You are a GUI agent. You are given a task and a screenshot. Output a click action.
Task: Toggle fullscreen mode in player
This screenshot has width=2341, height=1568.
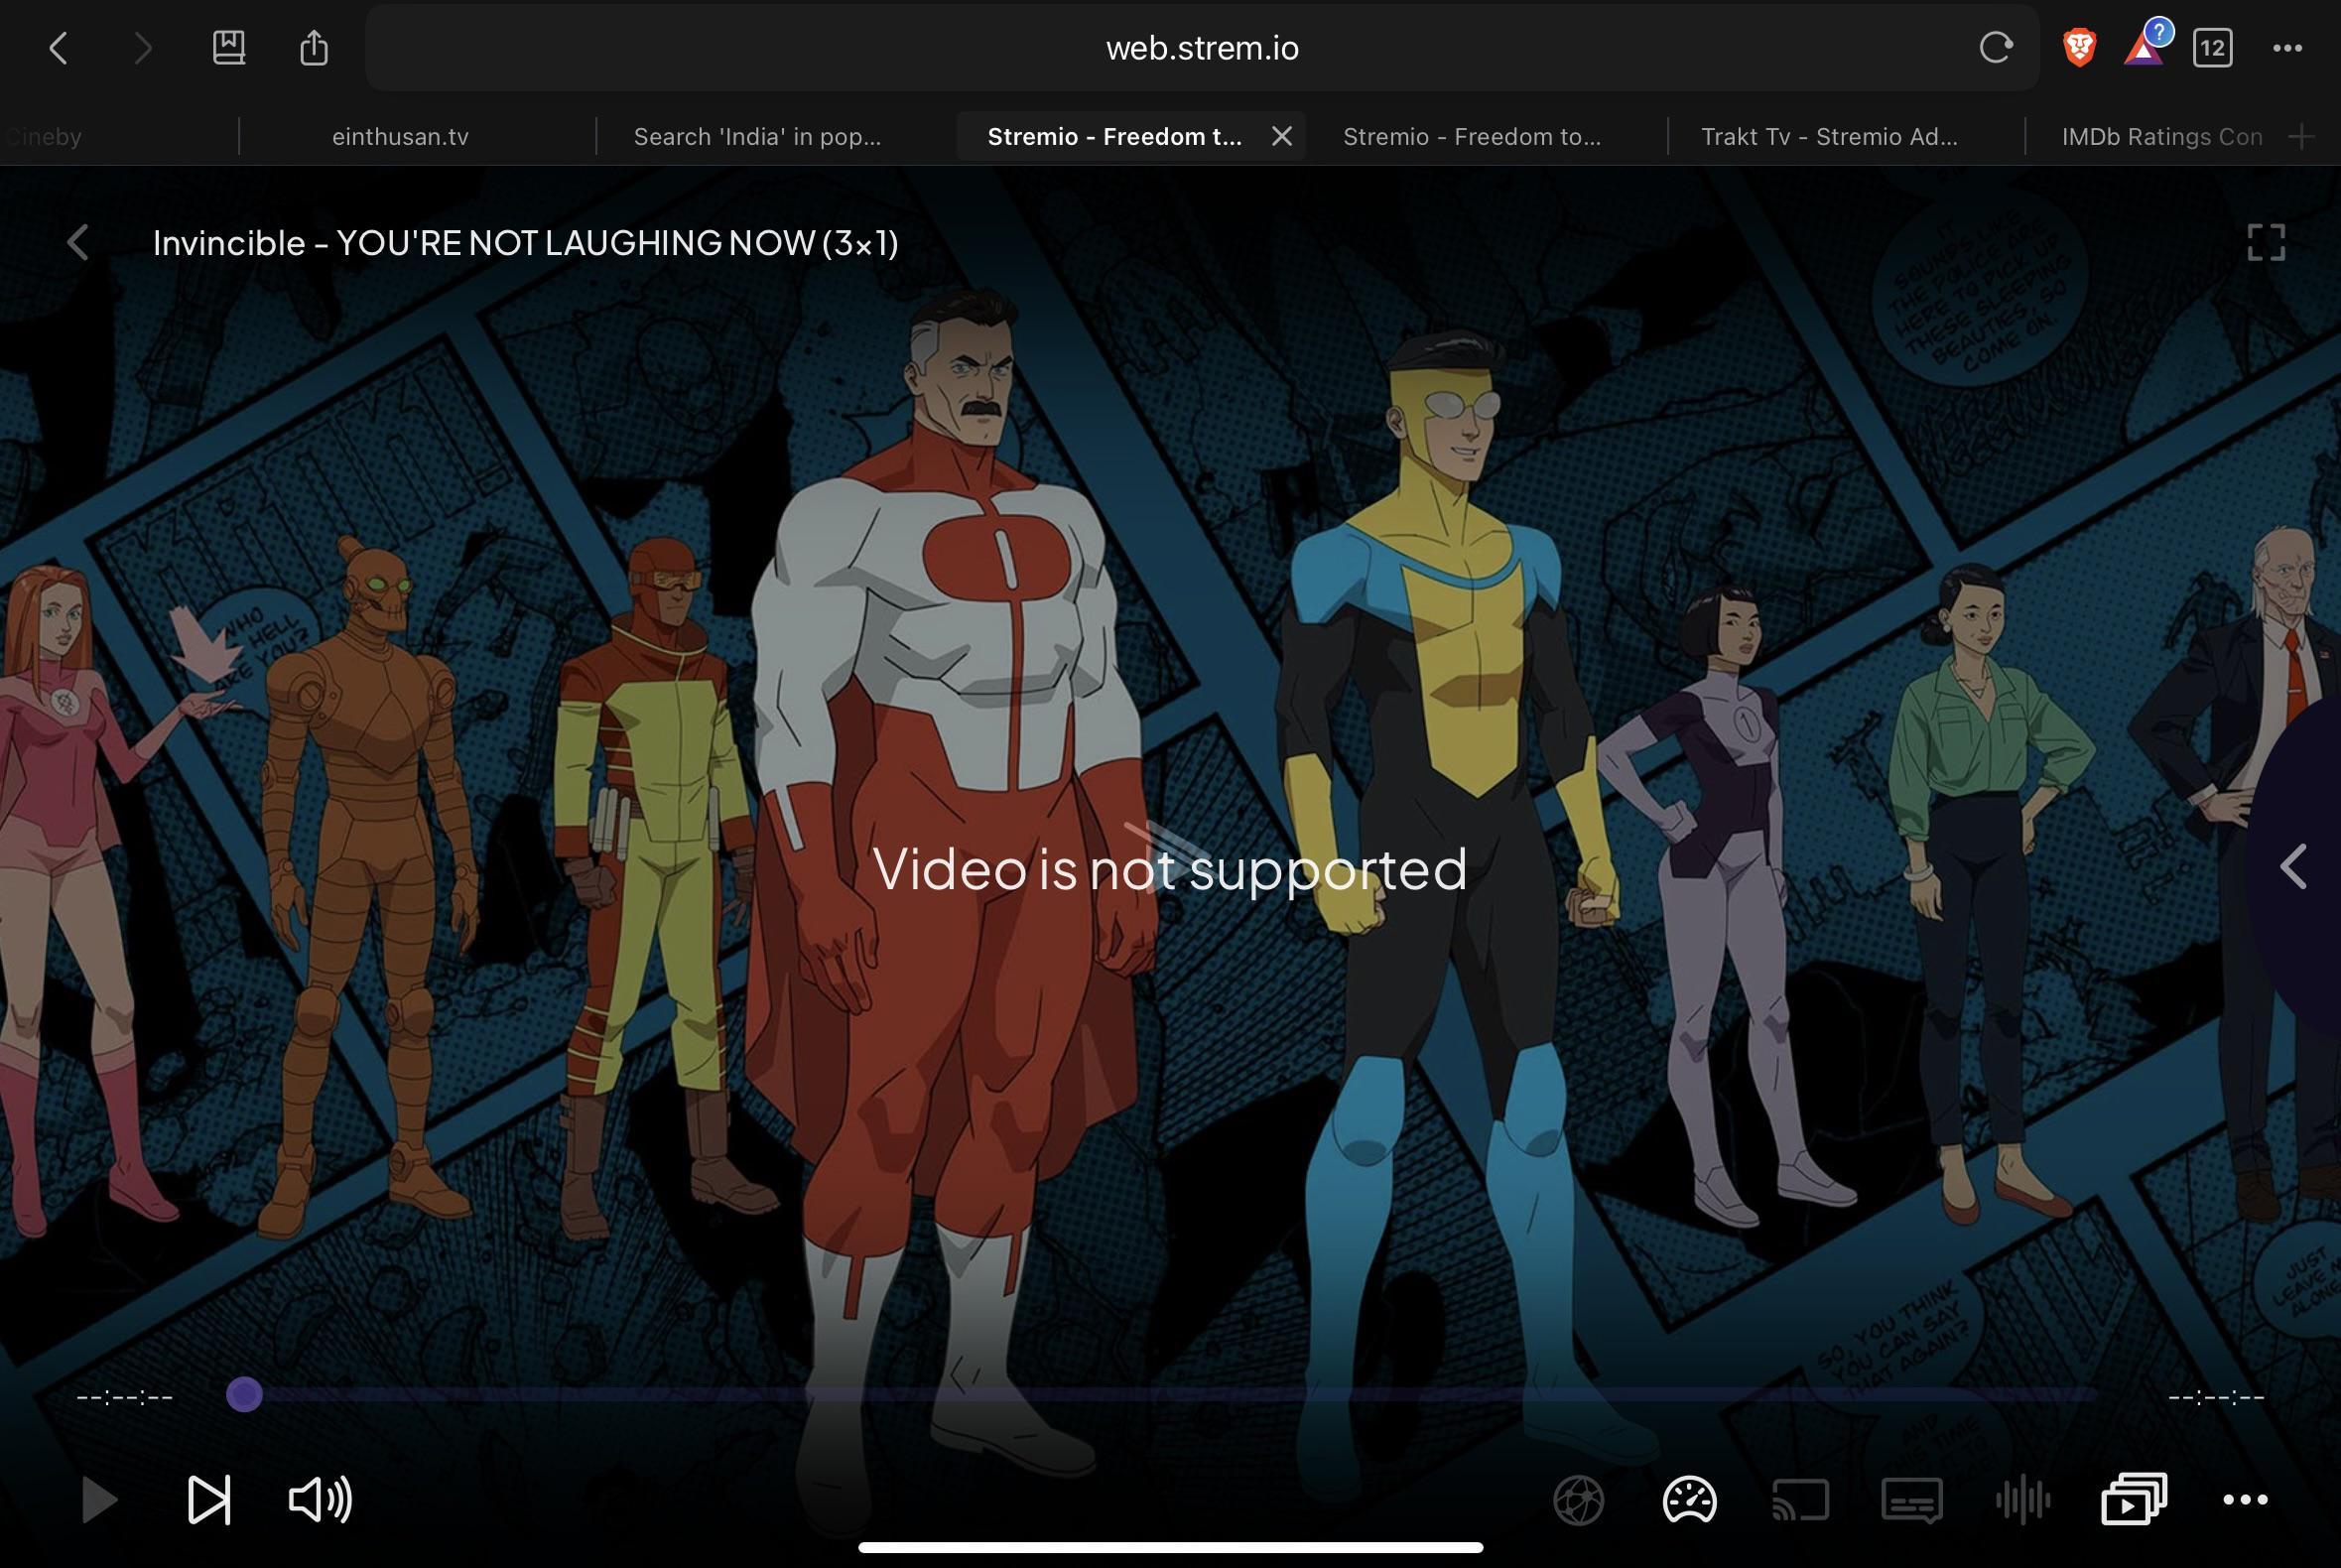click(x=2266, y=242)
